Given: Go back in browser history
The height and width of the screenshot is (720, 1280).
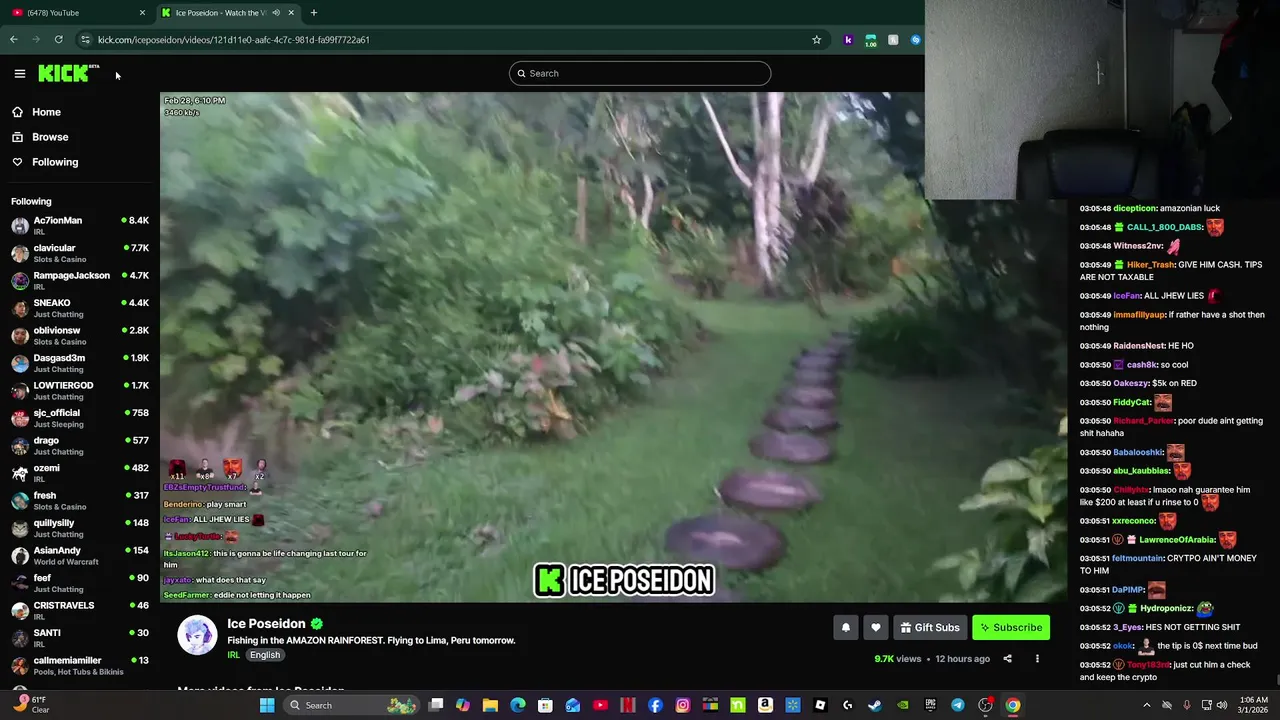Looking at the screenshot, I should point(14,39).
